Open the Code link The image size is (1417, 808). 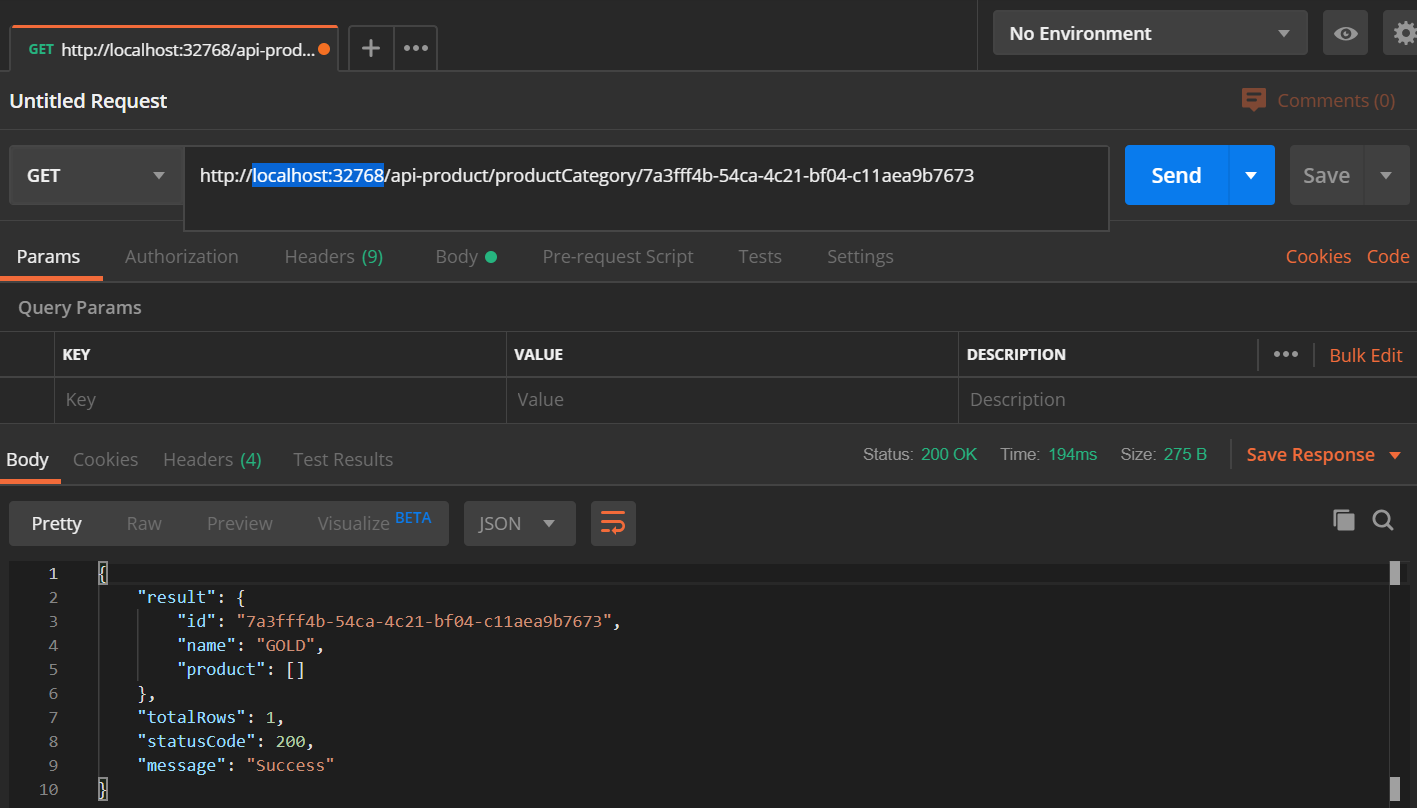tap(1388, 257)
